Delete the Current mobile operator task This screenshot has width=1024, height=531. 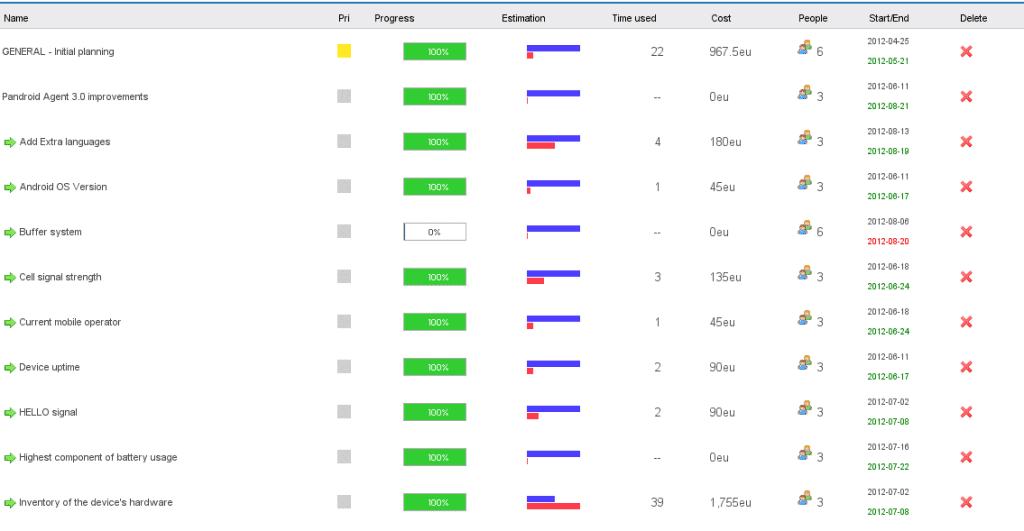(966, 322)
